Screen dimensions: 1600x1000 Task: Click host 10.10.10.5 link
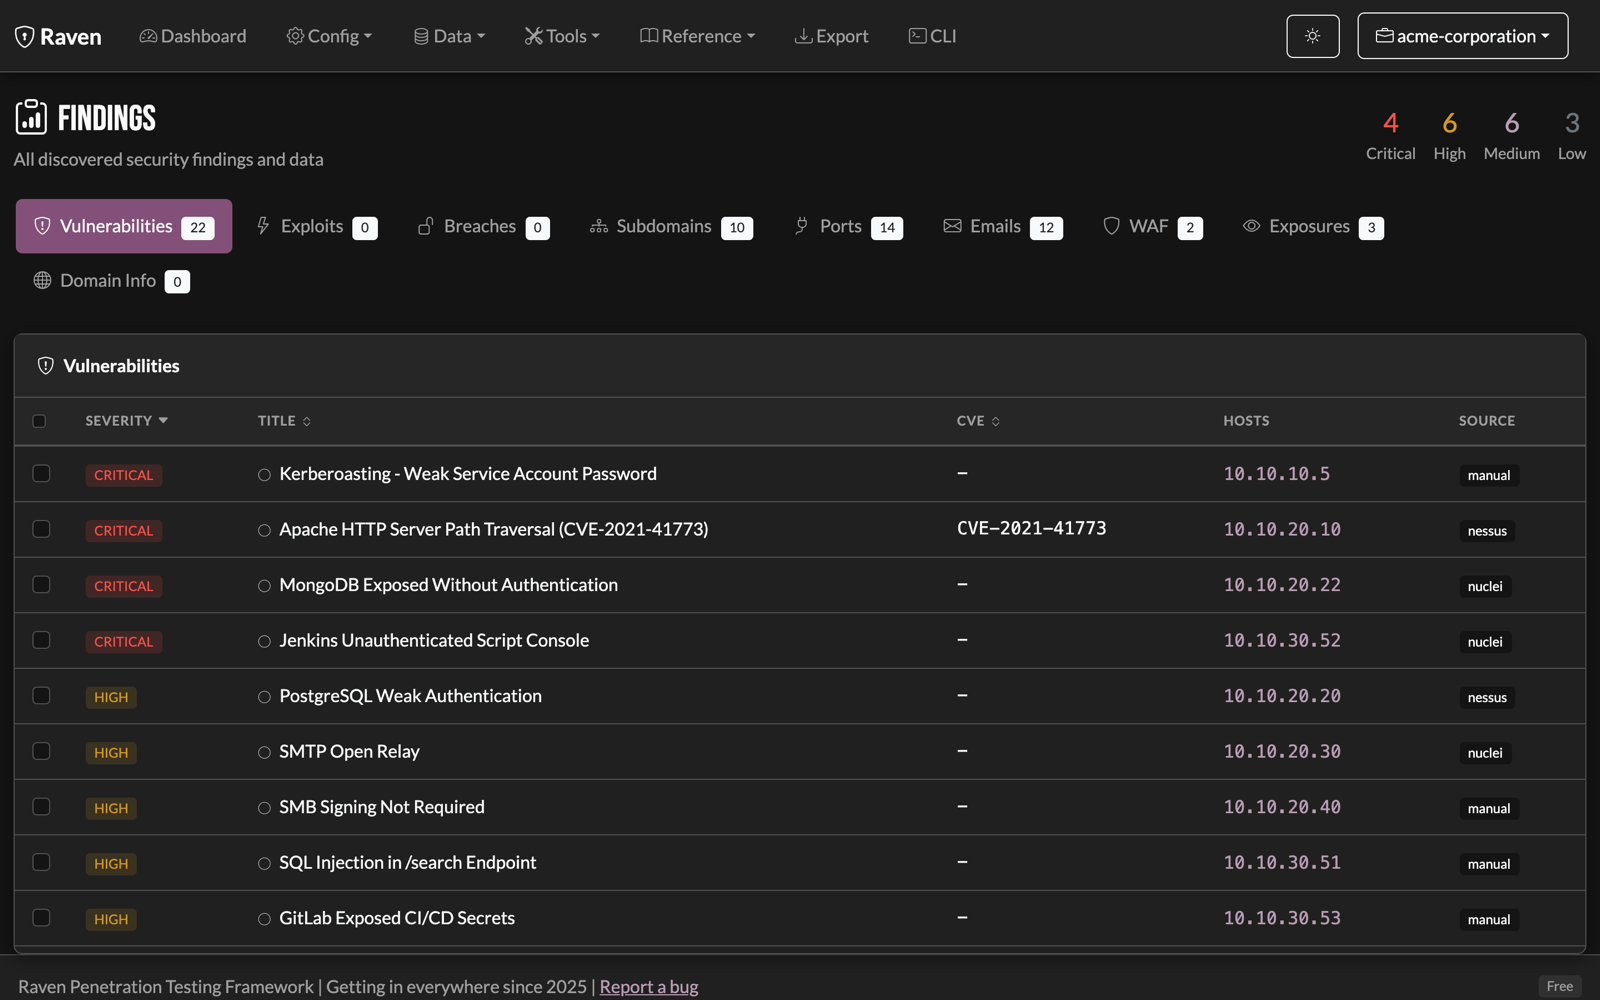1277,474
